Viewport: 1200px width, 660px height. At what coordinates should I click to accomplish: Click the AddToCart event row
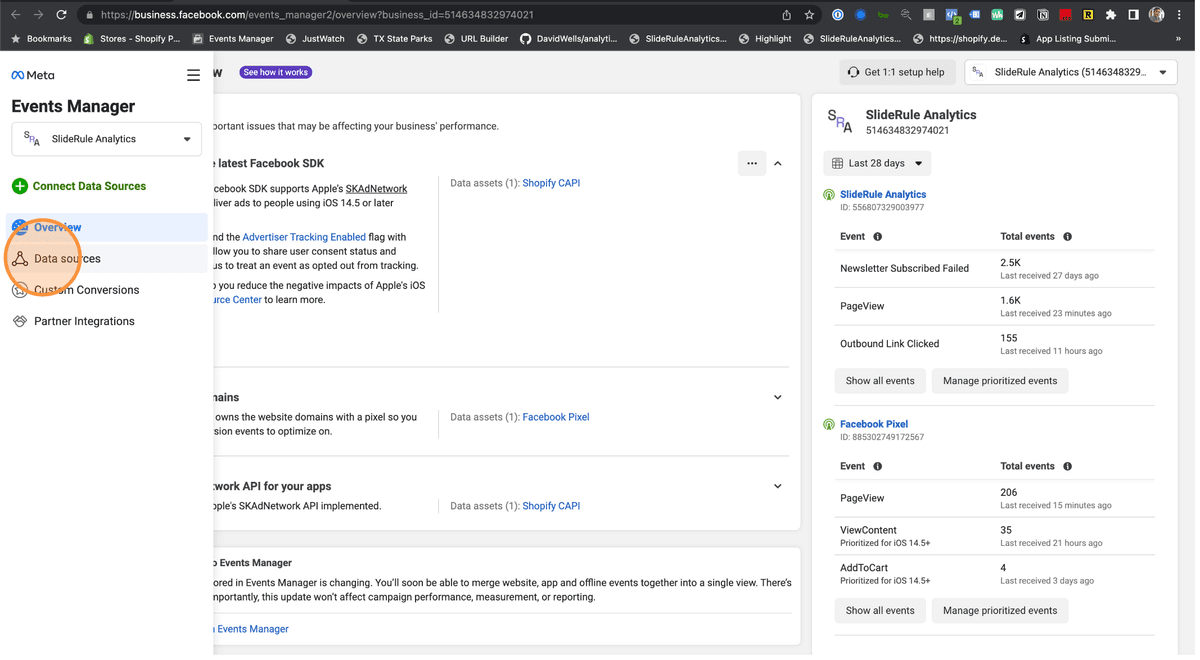(x=995, y=574)
